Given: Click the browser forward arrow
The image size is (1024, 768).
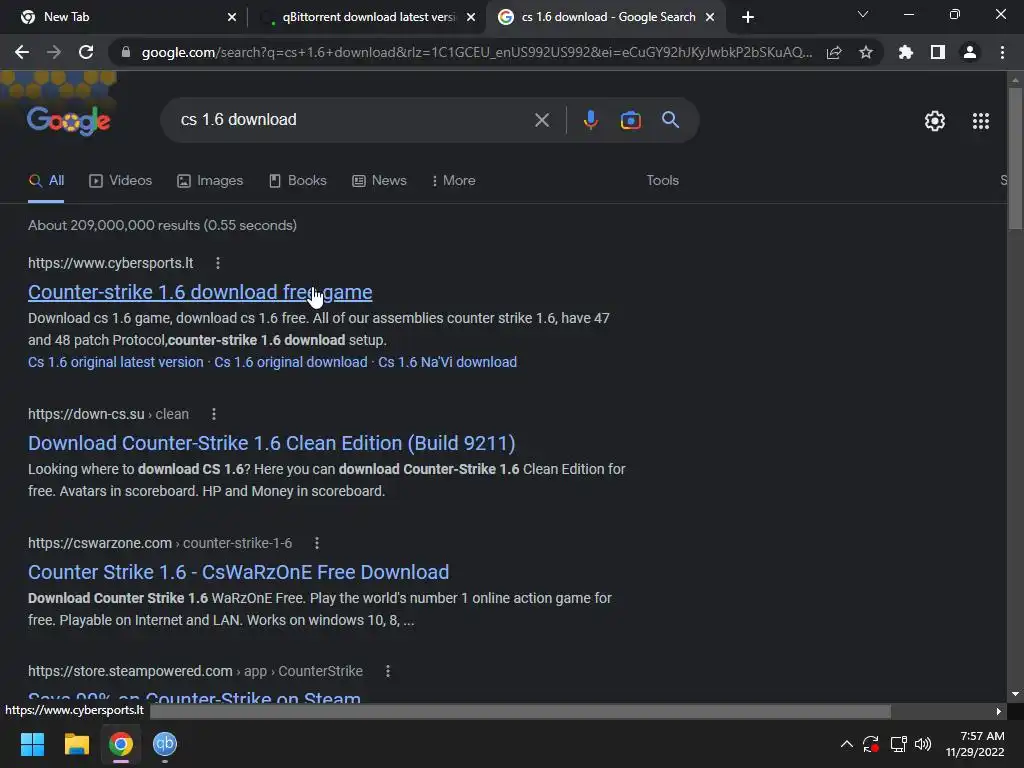Looking at the screenshot, I should pos(54,52).
